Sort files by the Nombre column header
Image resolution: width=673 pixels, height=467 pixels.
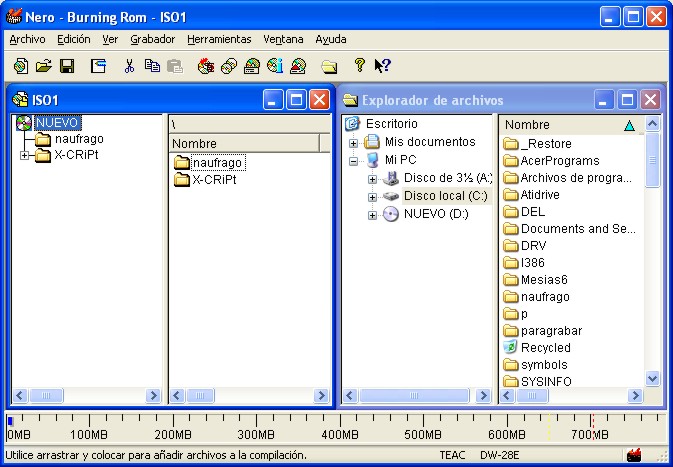pos(560,125)
